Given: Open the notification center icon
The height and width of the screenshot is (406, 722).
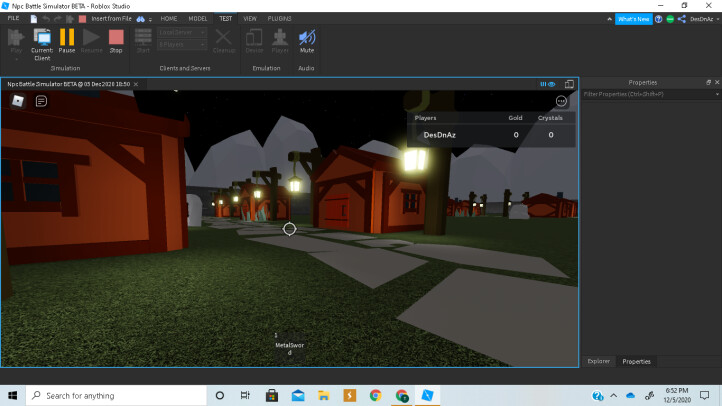Looking at the screenshot, I should tap(705, 395).
